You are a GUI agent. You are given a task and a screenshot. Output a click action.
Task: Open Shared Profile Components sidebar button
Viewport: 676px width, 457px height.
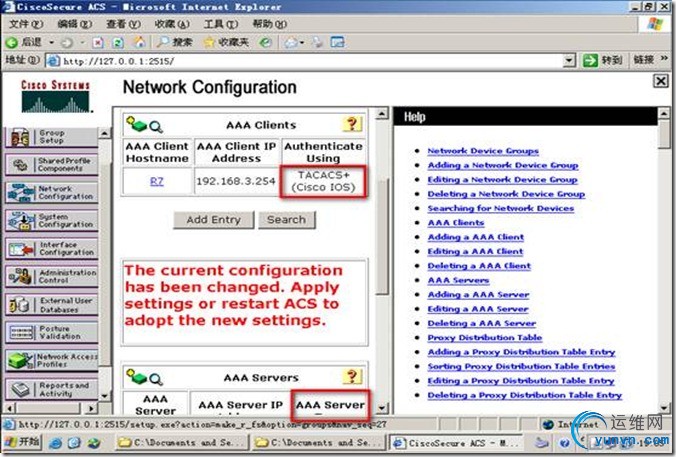pos(52,165)
